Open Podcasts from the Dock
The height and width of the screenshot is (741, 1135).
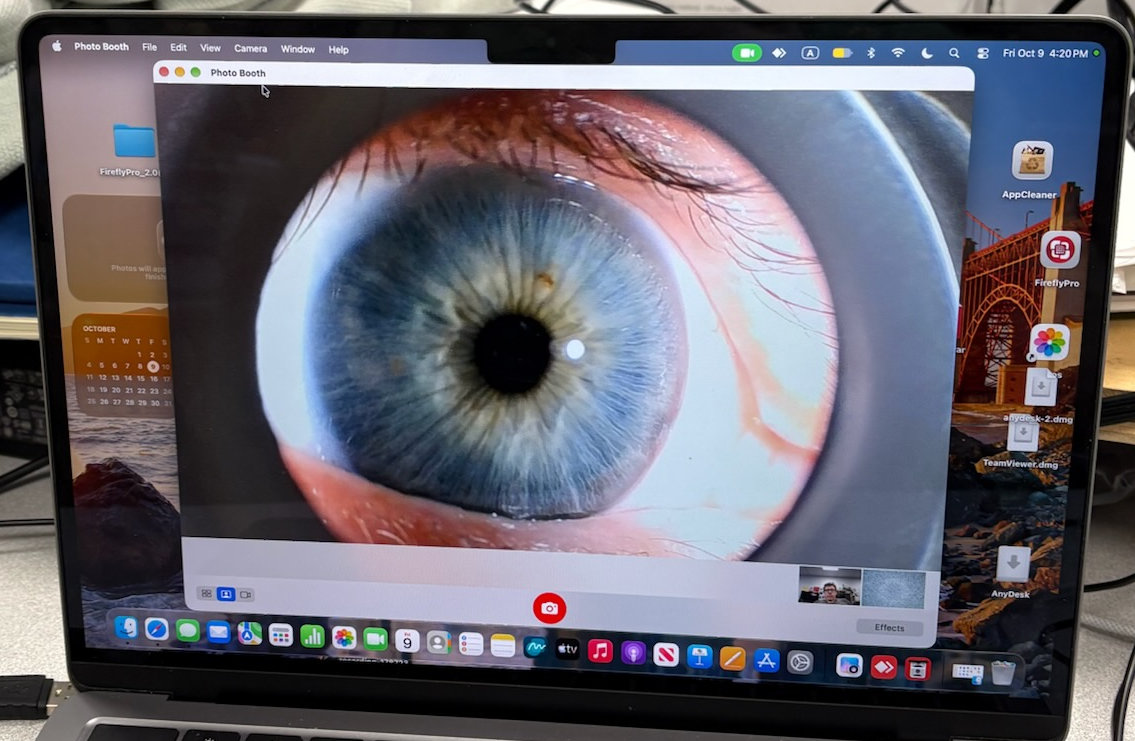[x=633, y=653]
